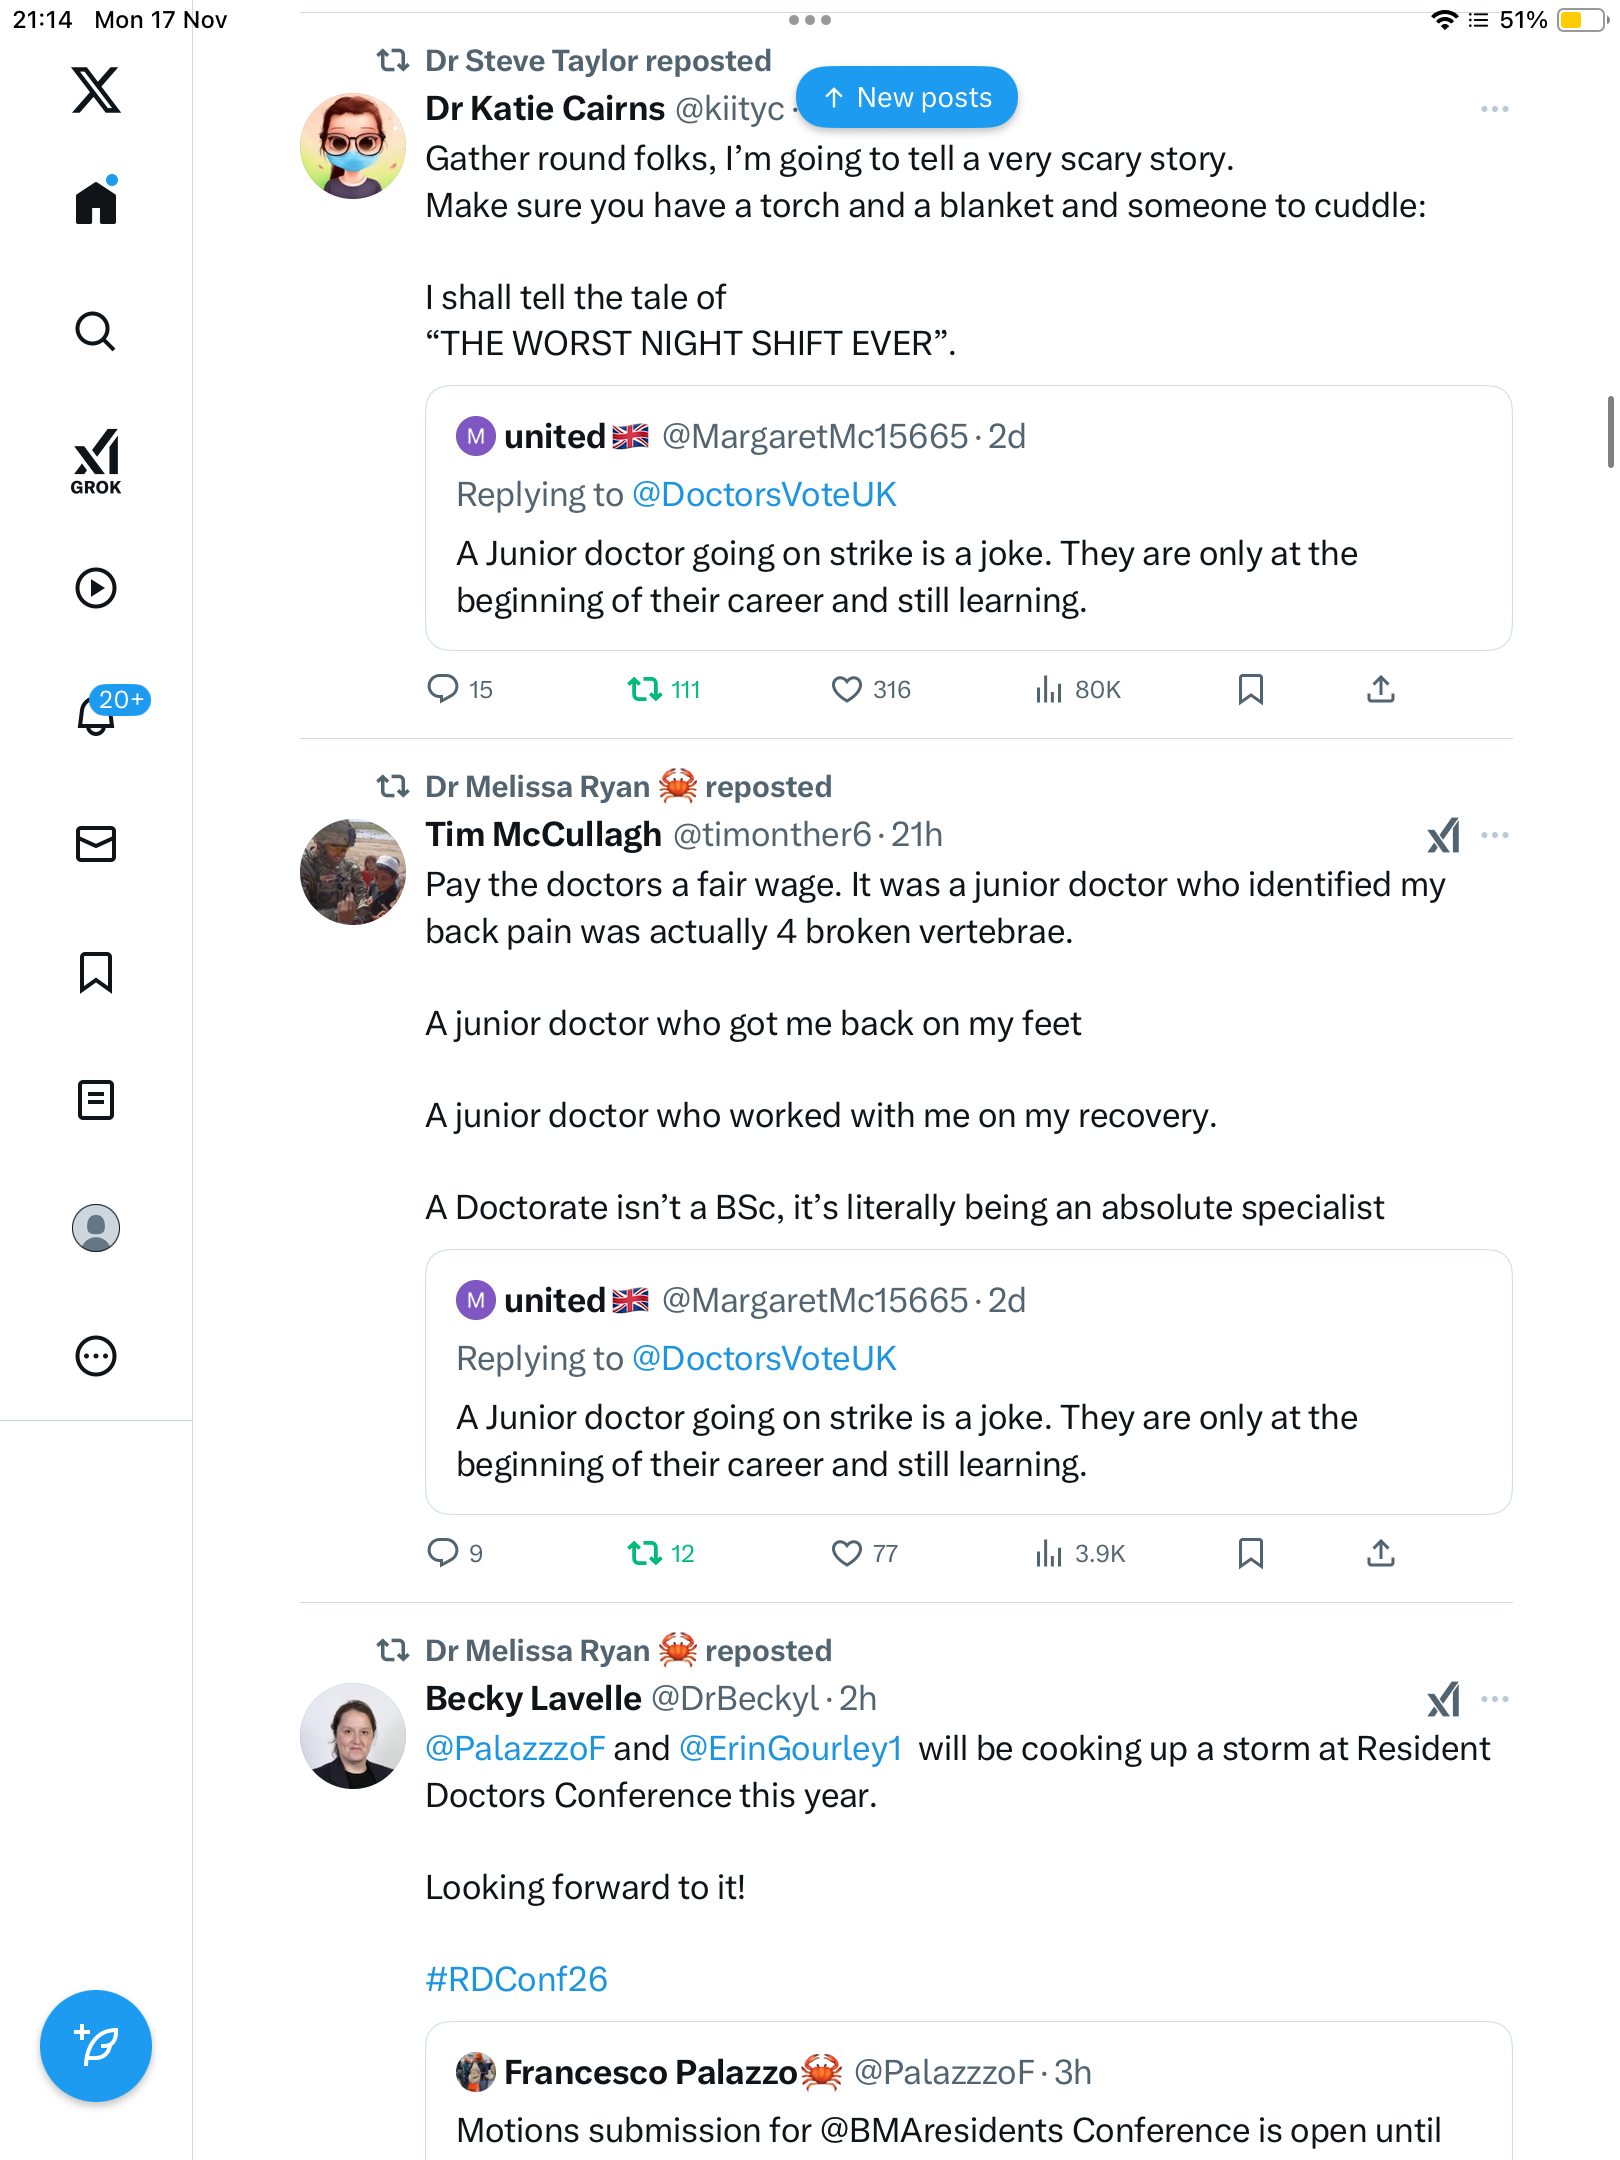Click Grok icon on Tim McCullagh's post
Image resolution: width=1620 pixels, height=2160 pixels.
1443,835
